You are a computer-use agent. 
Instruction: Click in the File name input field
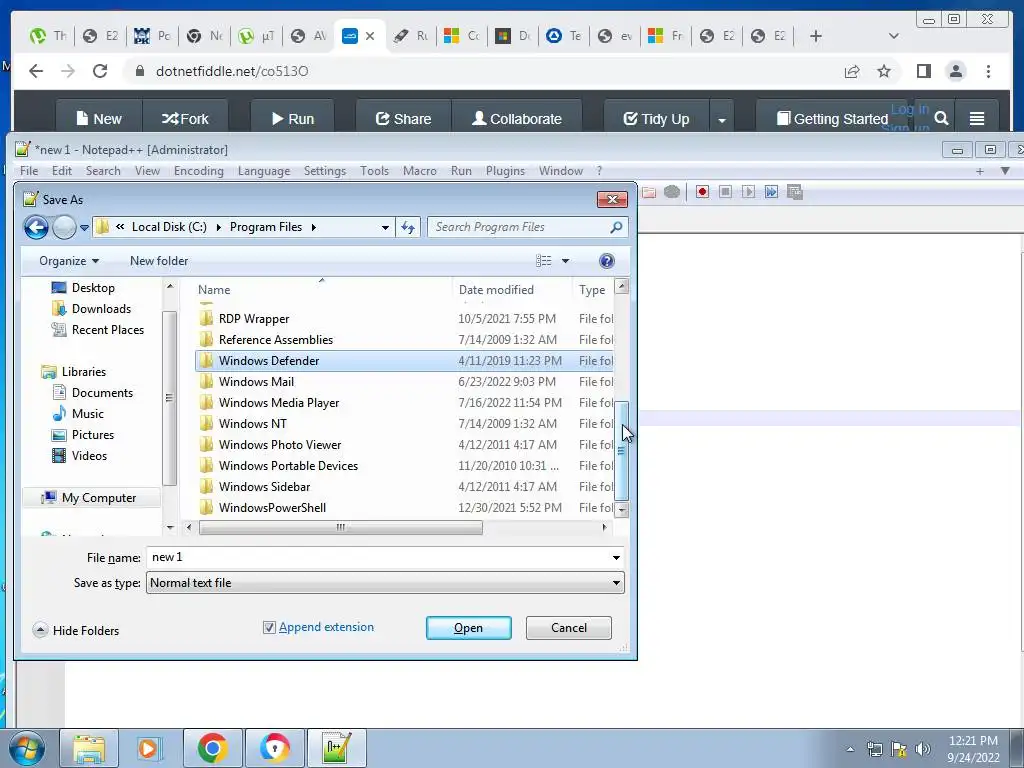[377, 558]
